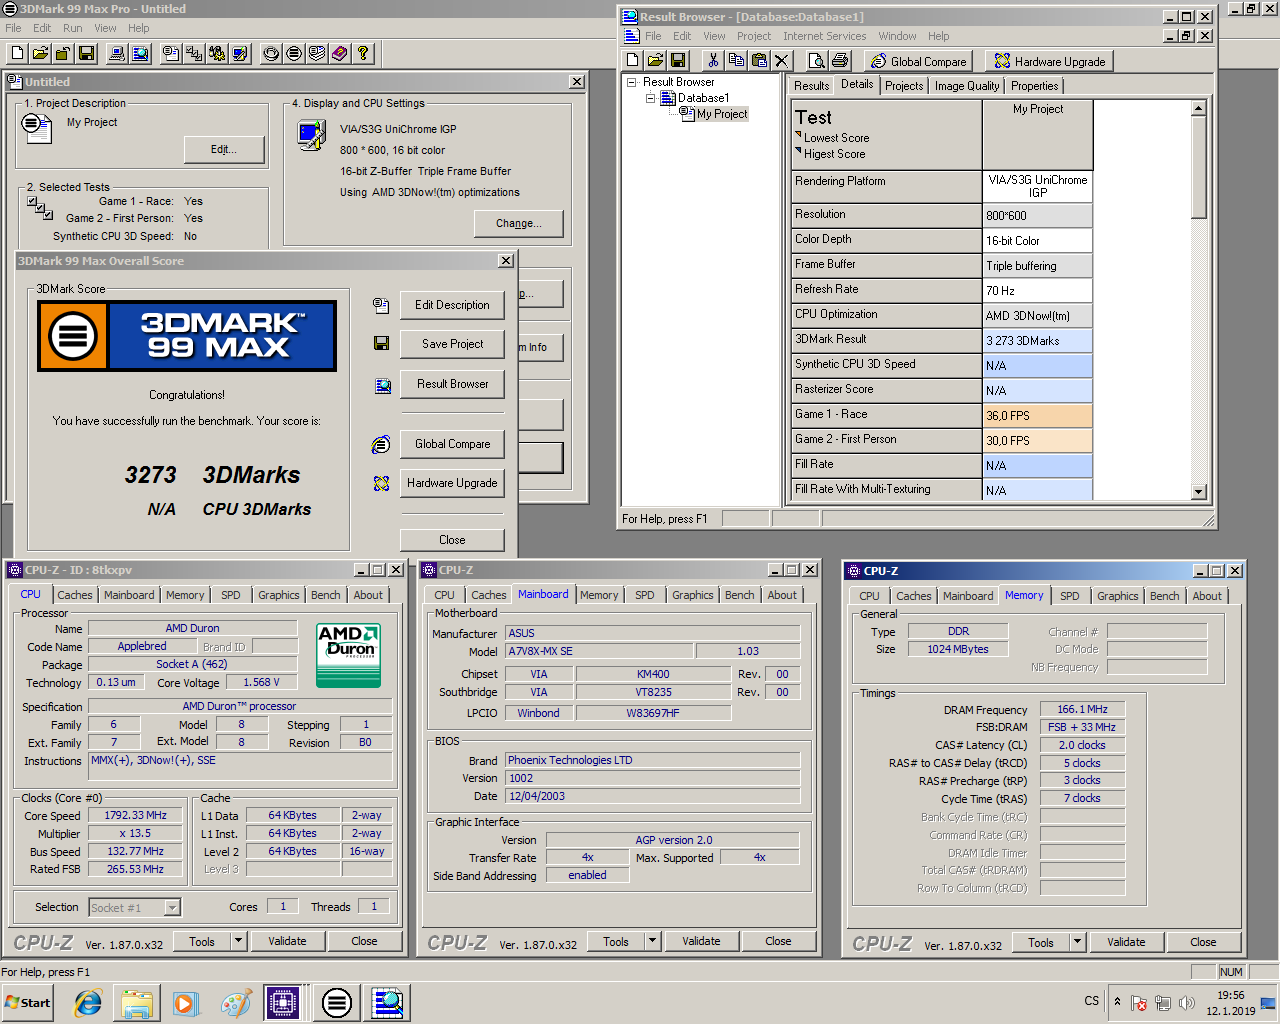Click the Delete X icon in Result Browser toolbar
The image size is (1280, 1024).
(x=782, y=61)
